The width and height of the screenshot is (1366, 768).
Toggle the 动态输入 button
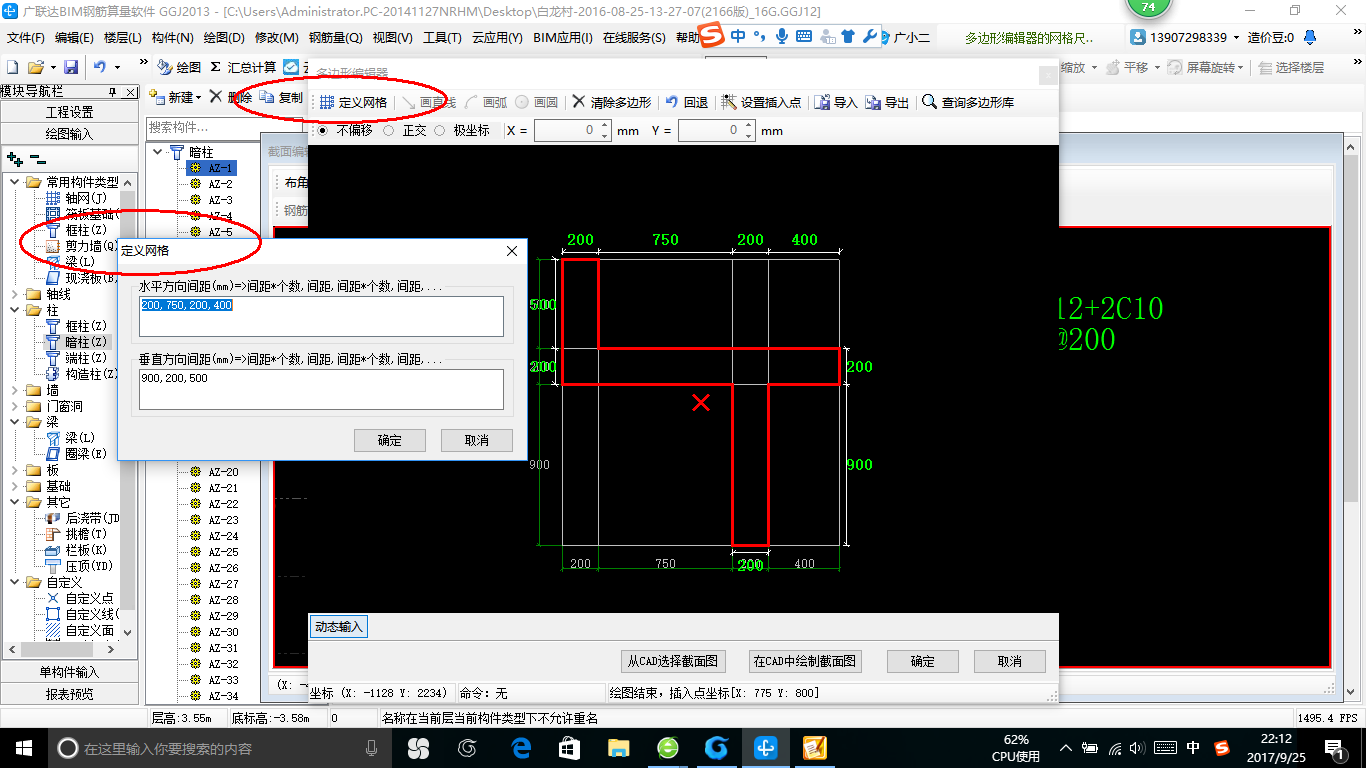pyautogui.click(x=339, y=627)
